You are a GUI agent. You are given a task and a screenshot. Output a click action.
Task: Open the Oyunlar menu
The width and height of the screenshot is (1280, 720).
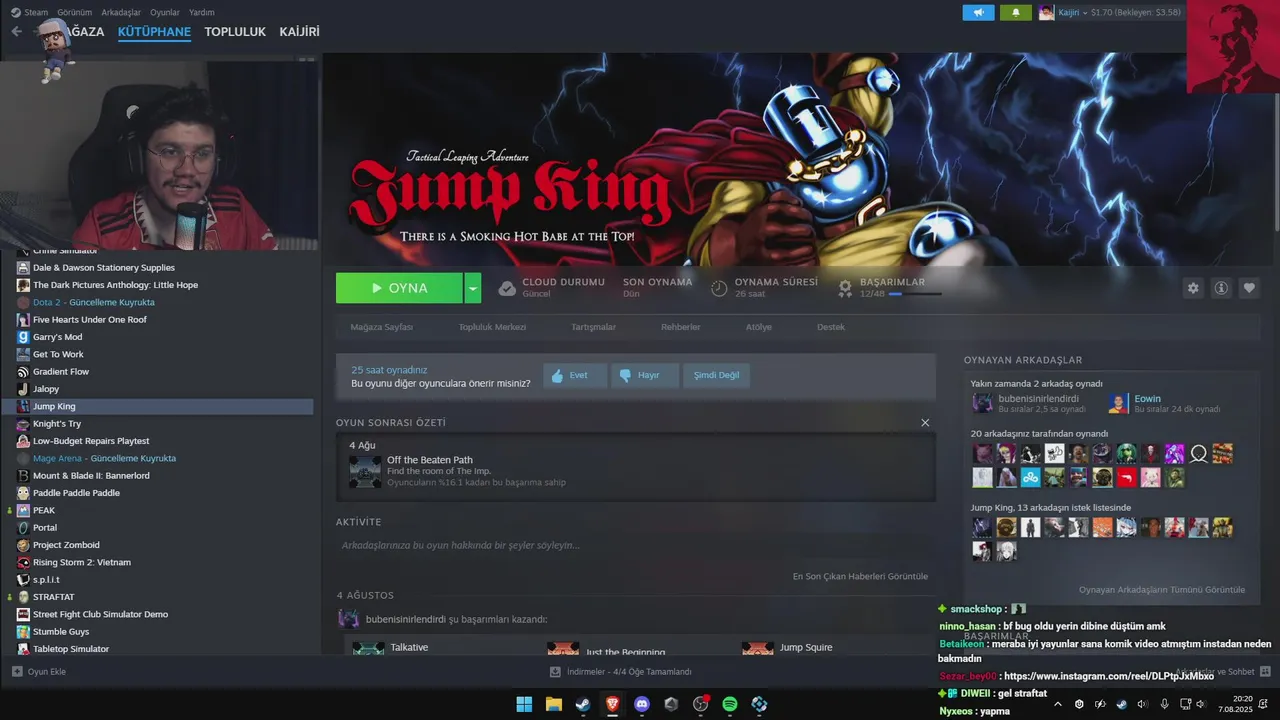165,12
